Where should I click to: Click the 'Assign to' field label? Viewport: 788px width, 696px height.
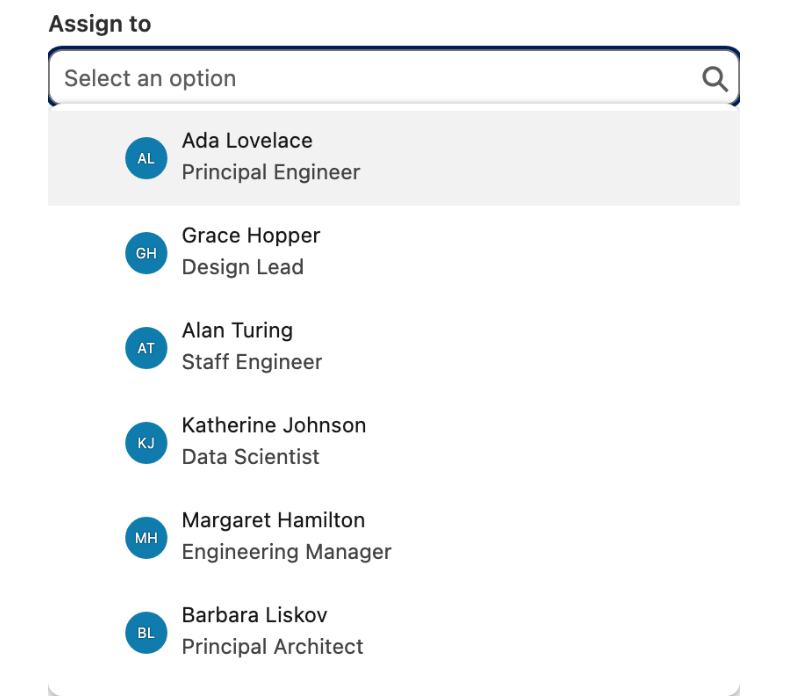click(x=100, y=24)
